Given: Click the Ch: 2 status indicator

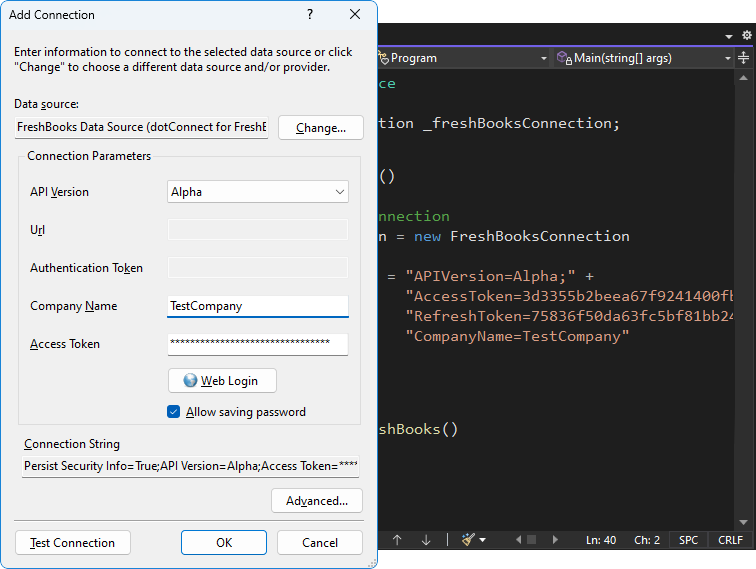Looking at the screenshot, I should (647, 540).
